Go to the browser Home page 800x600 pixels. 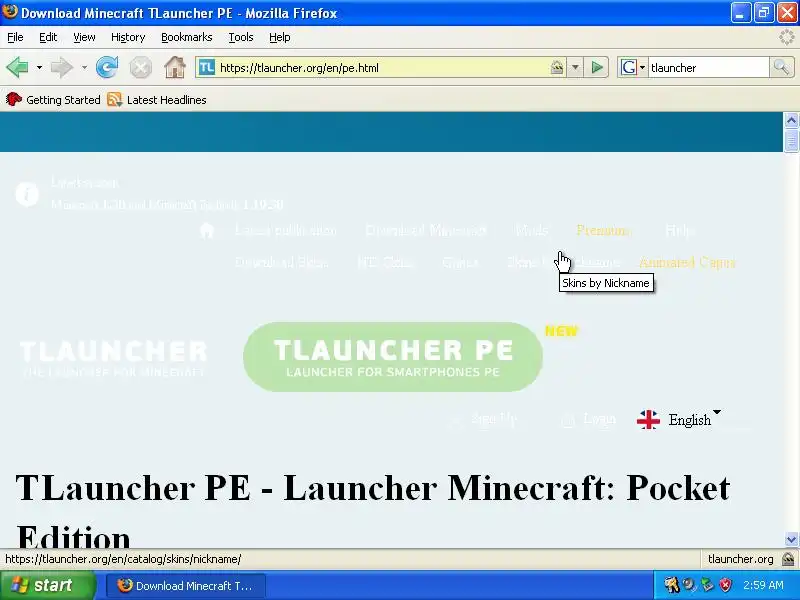174,67
